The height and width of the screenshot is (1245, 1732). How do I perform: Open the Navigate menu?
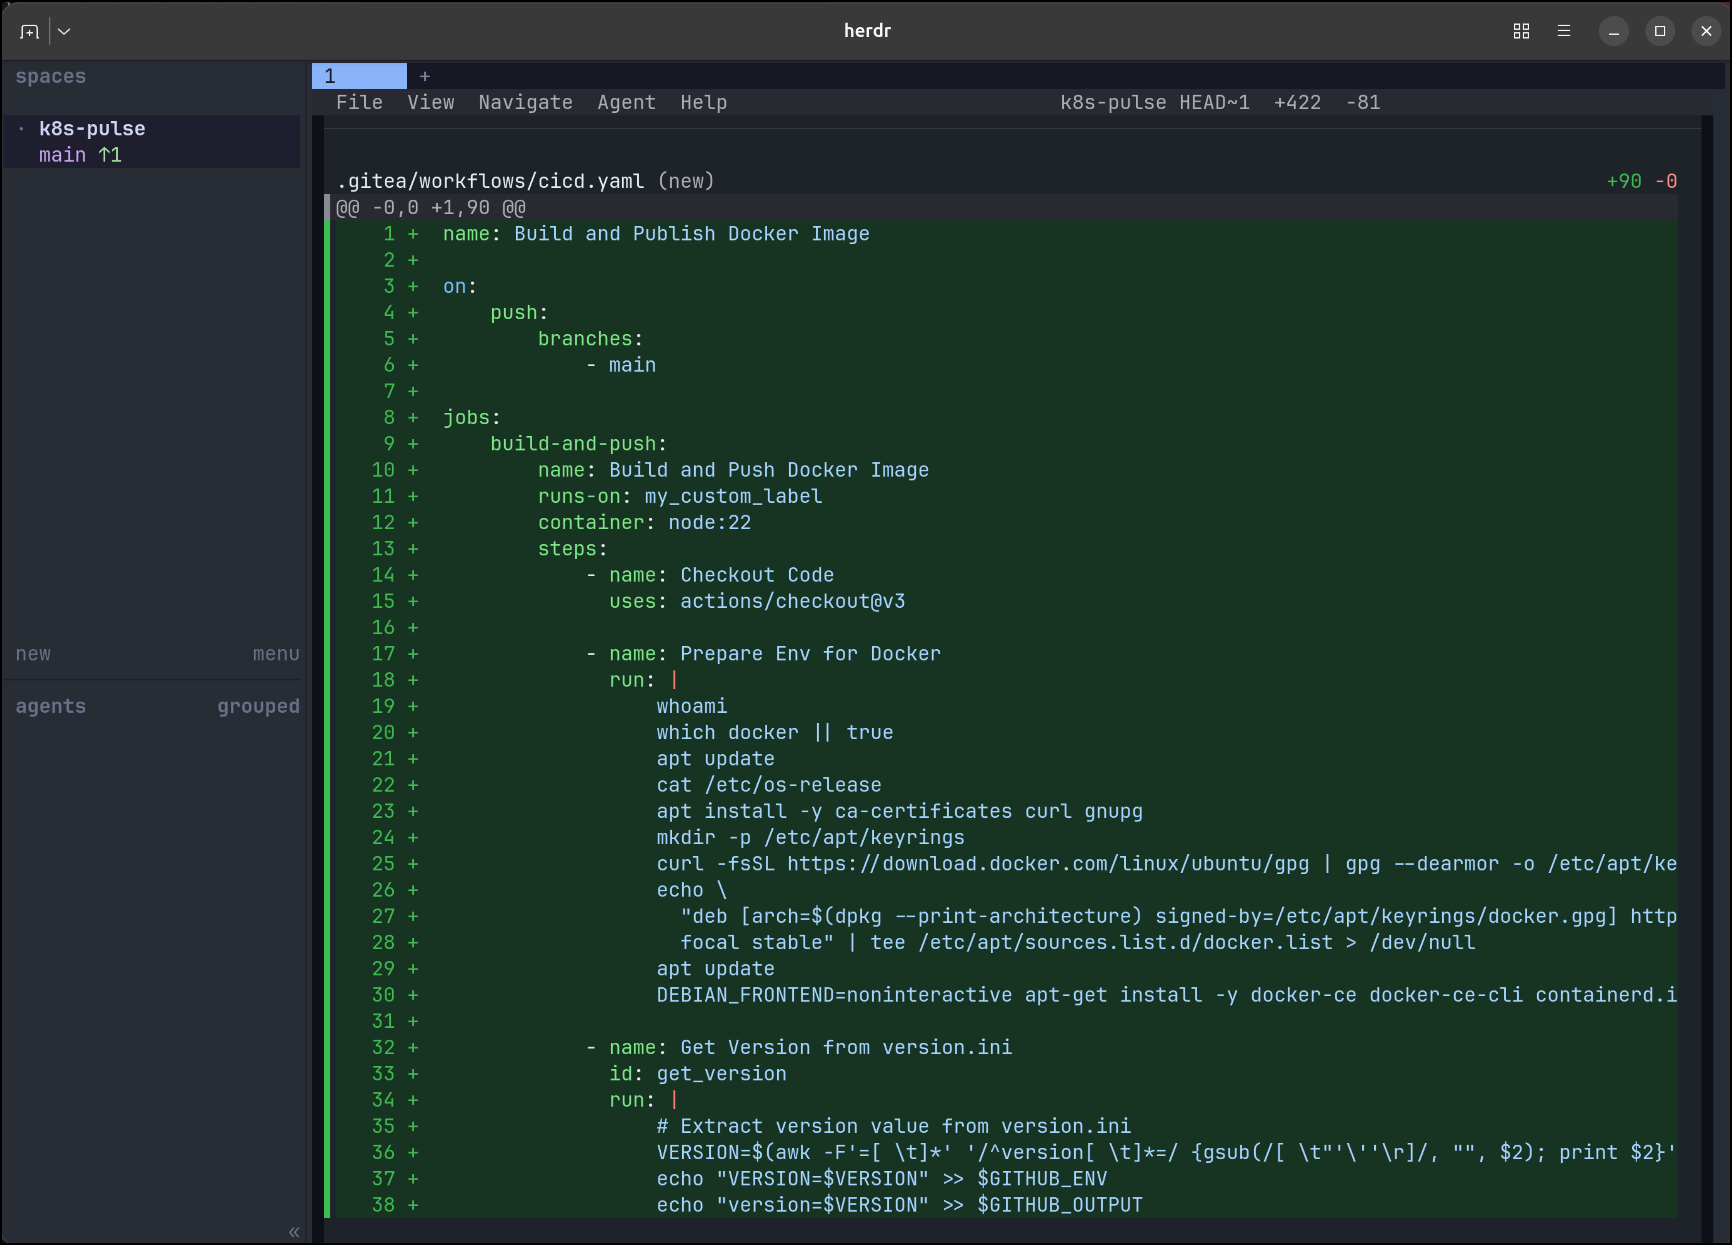[x=525, y=102]
